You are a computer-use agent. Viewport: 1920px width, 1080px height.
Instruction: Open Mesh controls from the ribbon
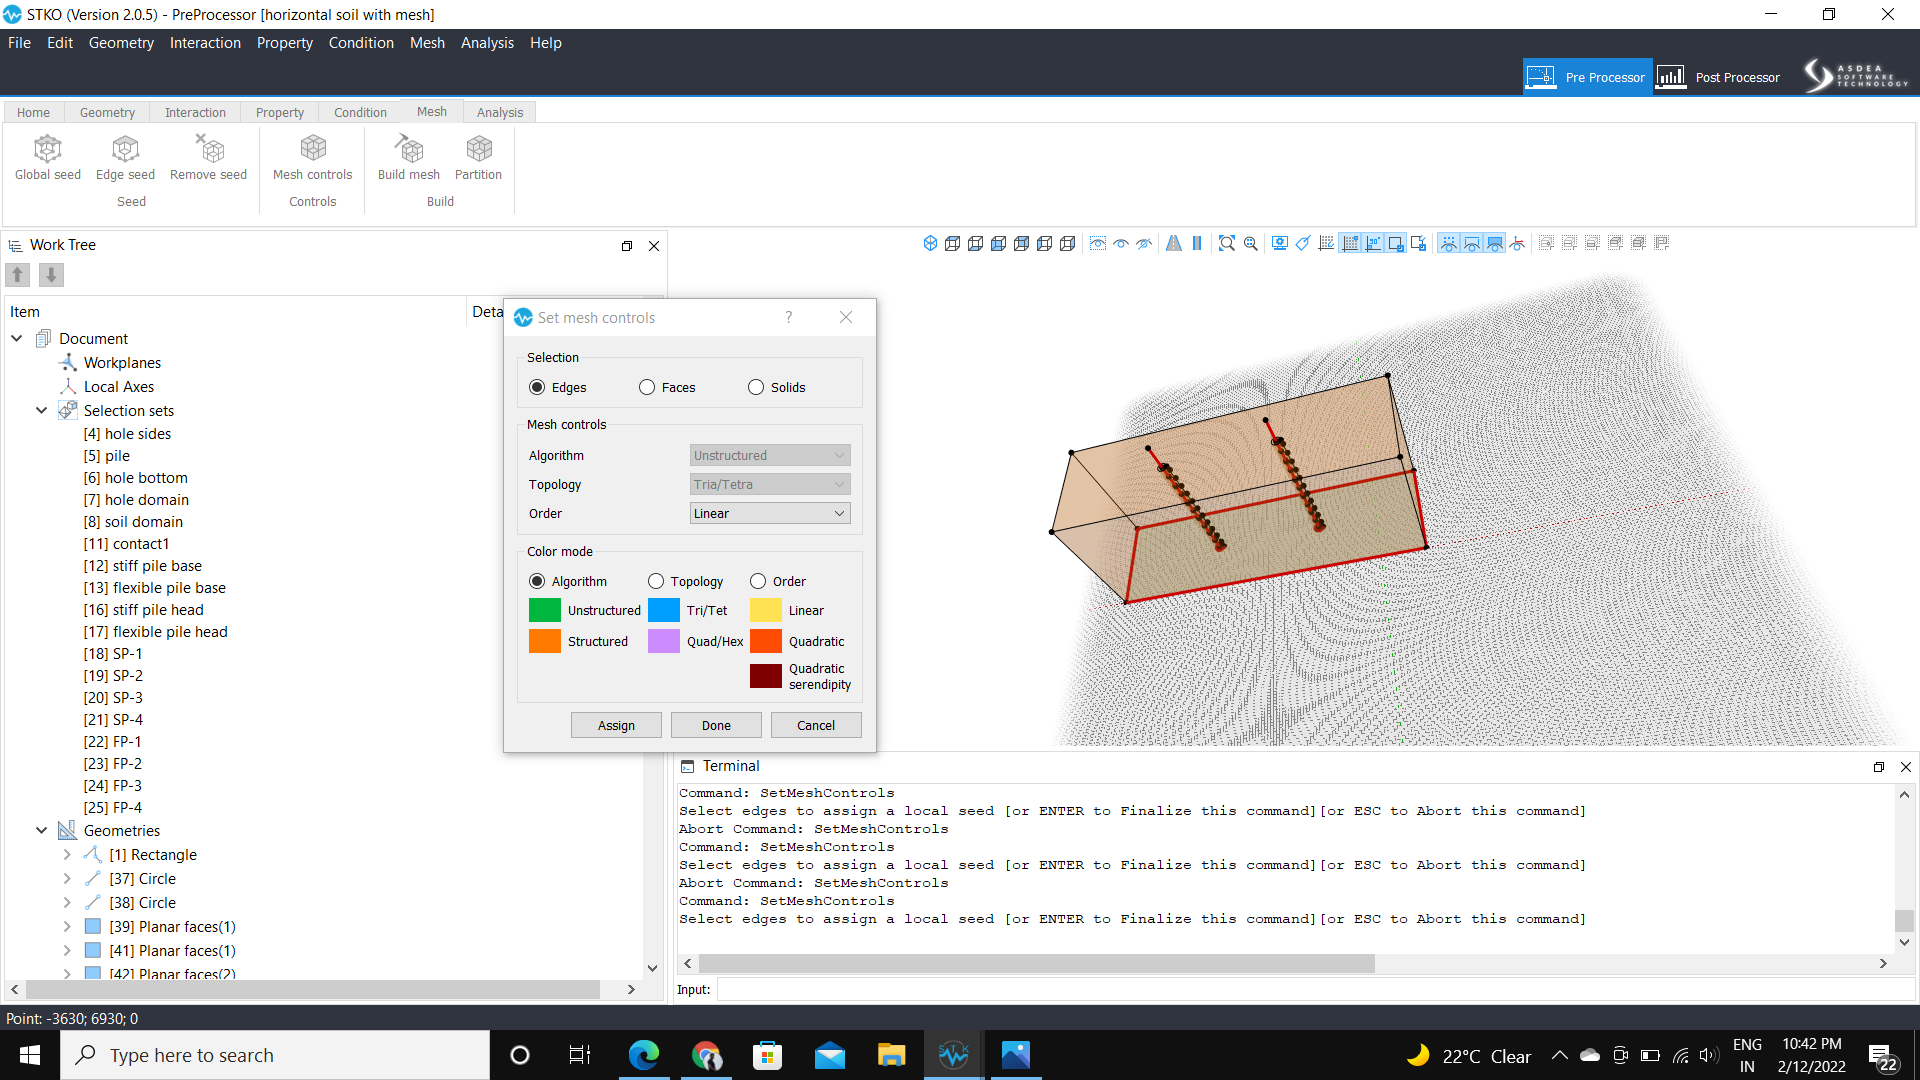tap(312, 158)
